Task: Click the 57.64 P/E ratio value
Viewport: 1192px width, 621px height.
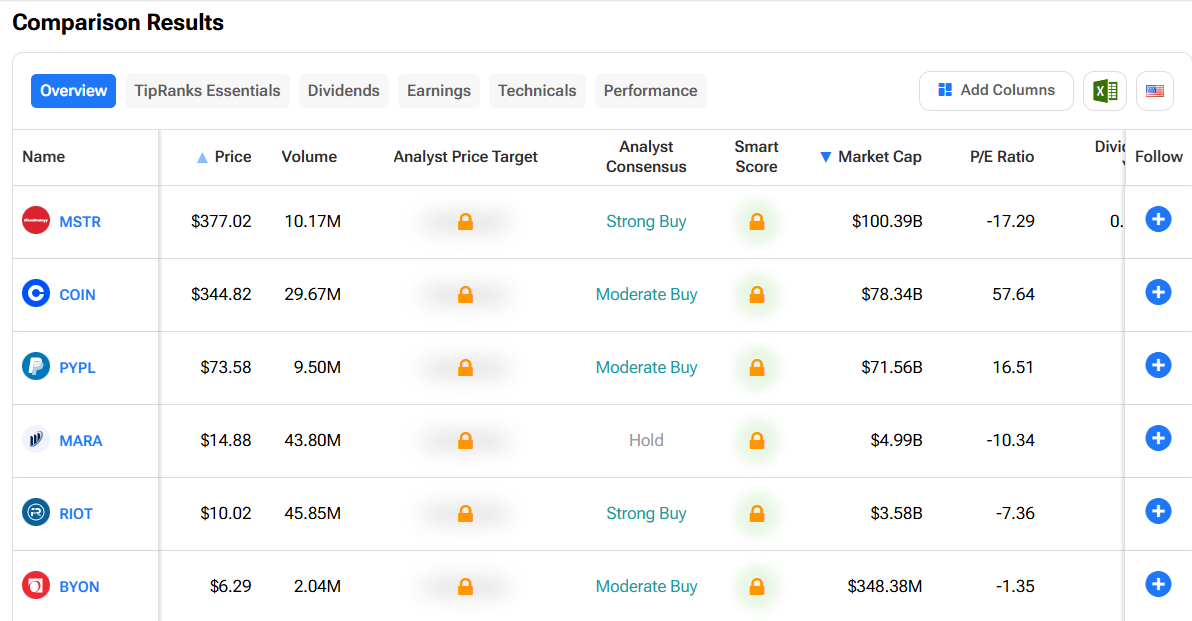Action: [x=1013, y=294]
